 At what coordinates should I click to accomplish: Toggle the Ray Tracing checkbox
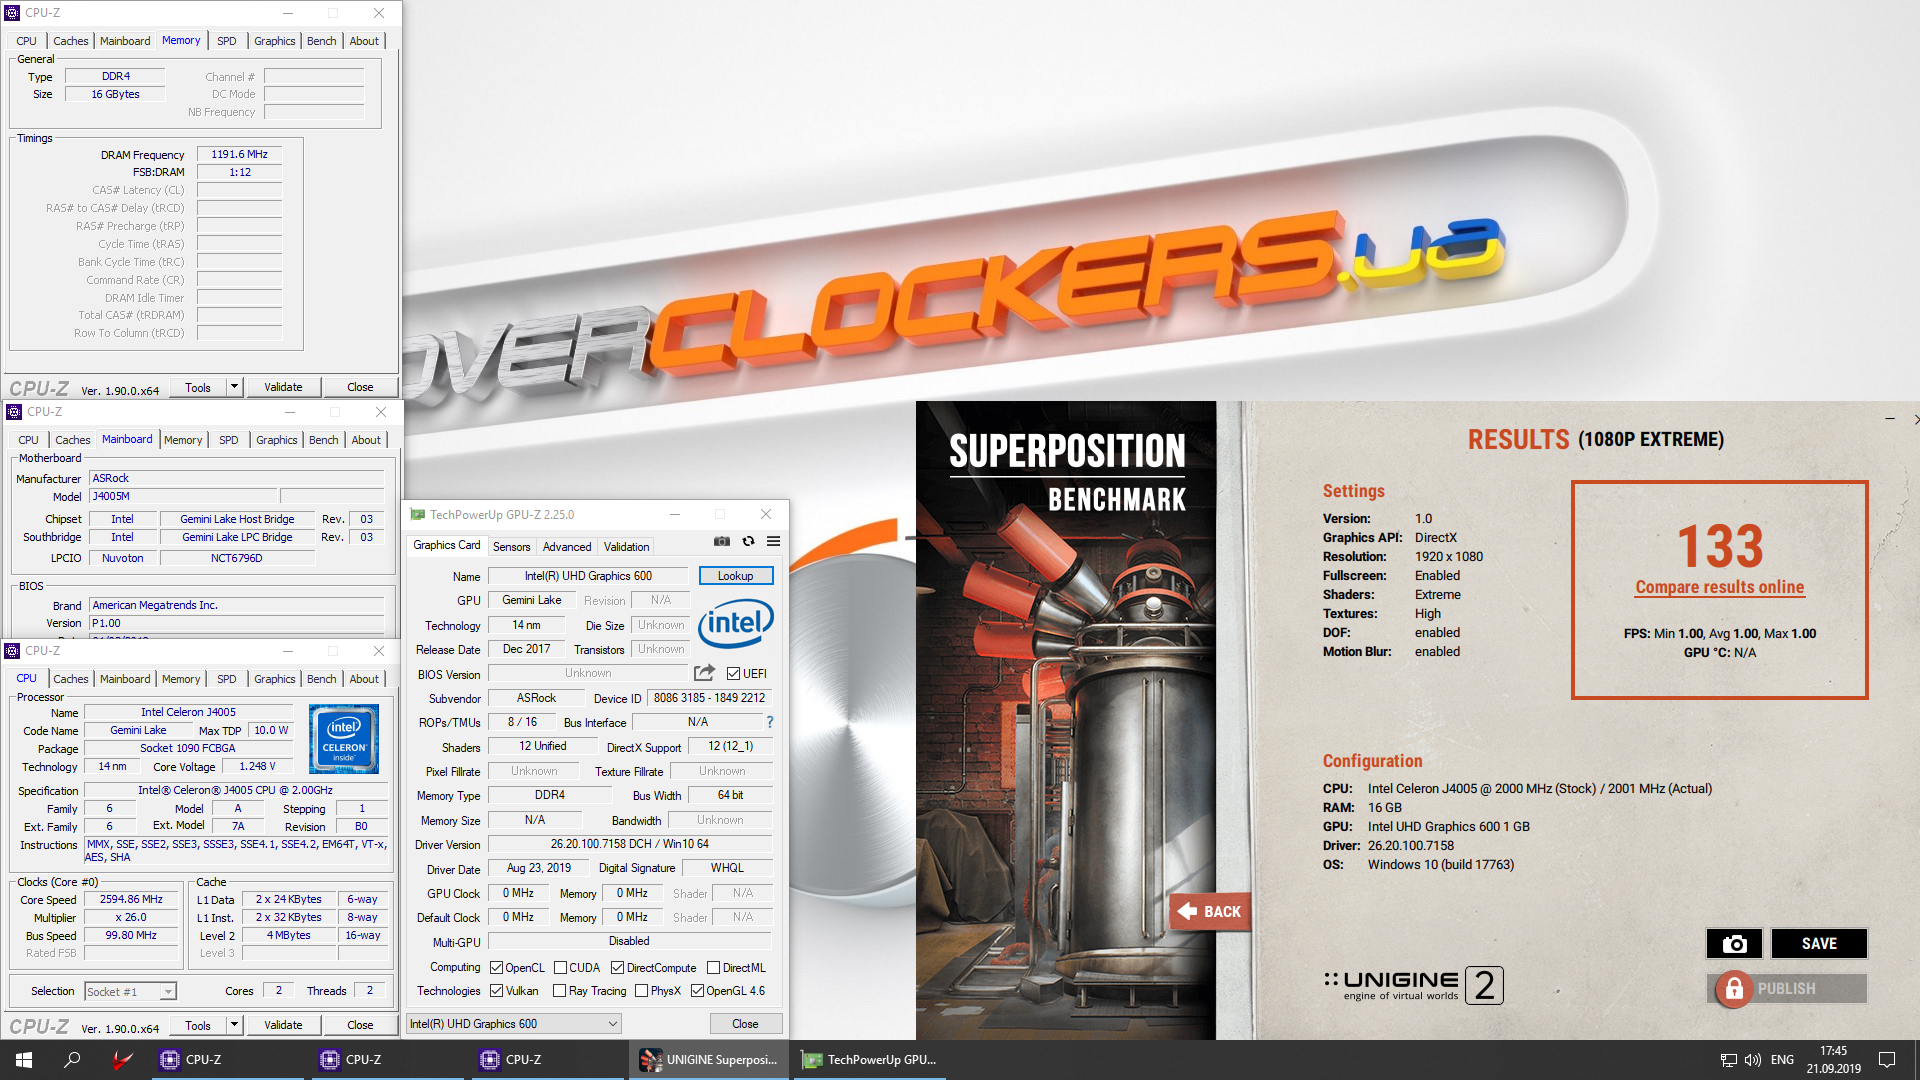(561, 991)
